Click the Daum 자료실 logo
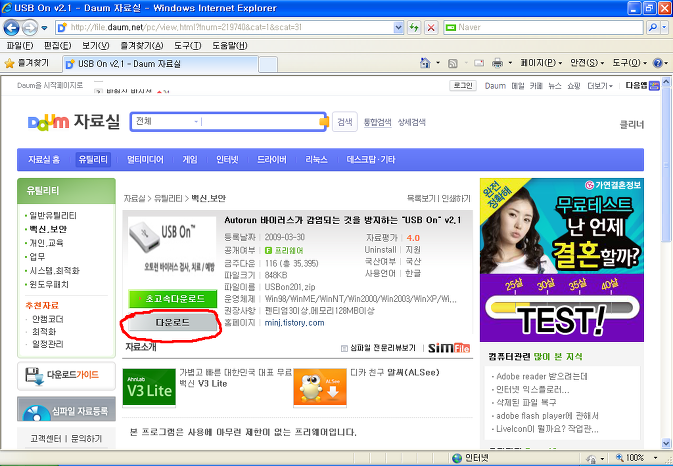The width and height of the screenshot is (673, 466). [73, 122]
